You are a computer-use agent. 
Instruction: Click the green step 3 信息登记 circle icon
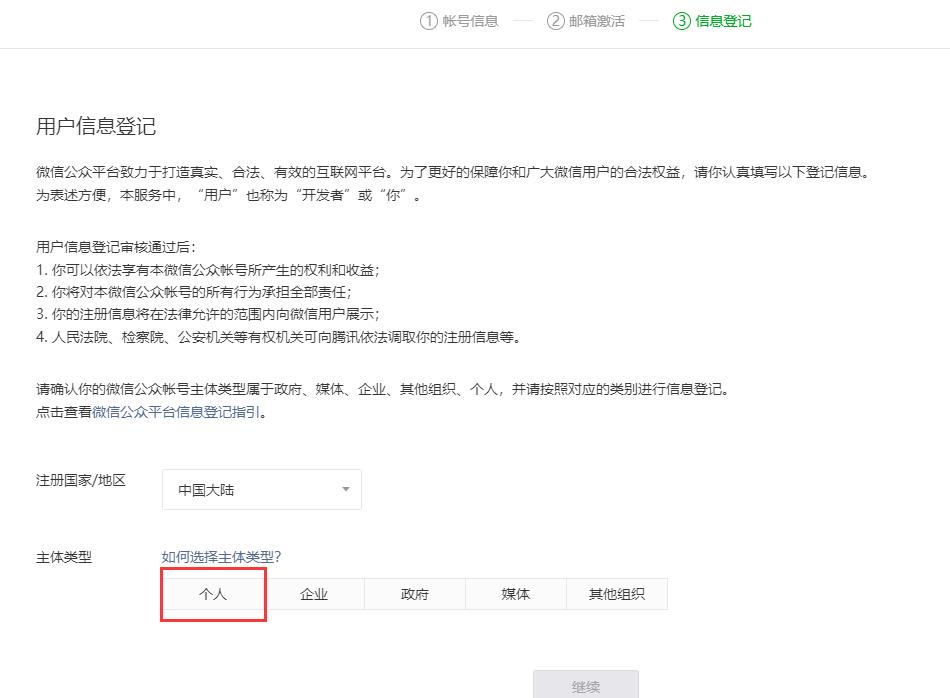pos(681,21)
